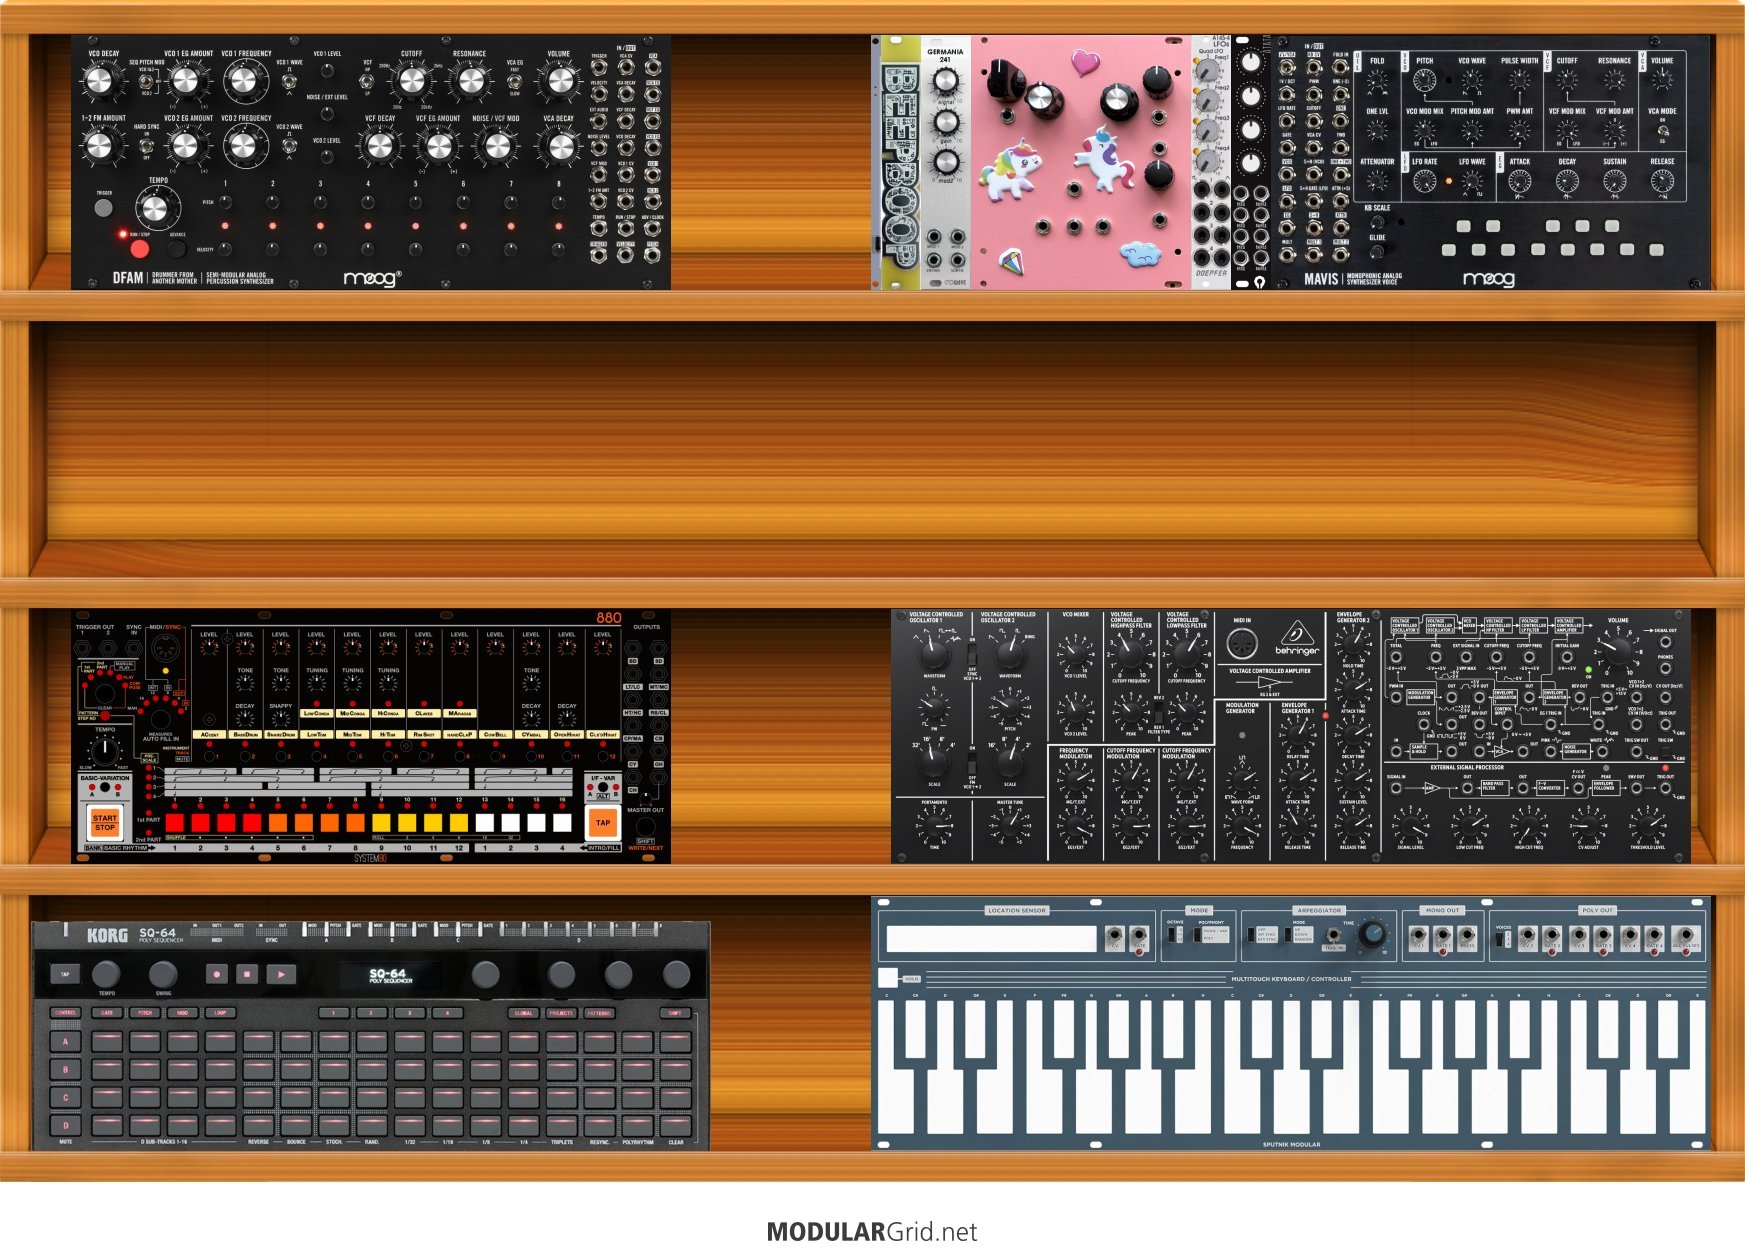Hit the stop button on the Korg SQ-64
This screenshot has height=1253, width=1745.
[249, 974]
